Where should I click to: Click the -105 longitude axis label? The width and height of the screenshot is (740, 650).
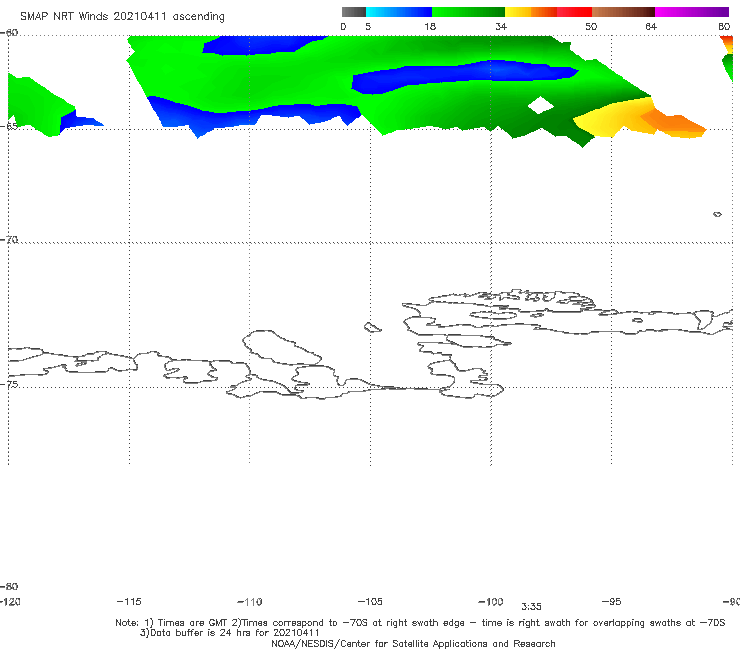[x=370, y=601]
